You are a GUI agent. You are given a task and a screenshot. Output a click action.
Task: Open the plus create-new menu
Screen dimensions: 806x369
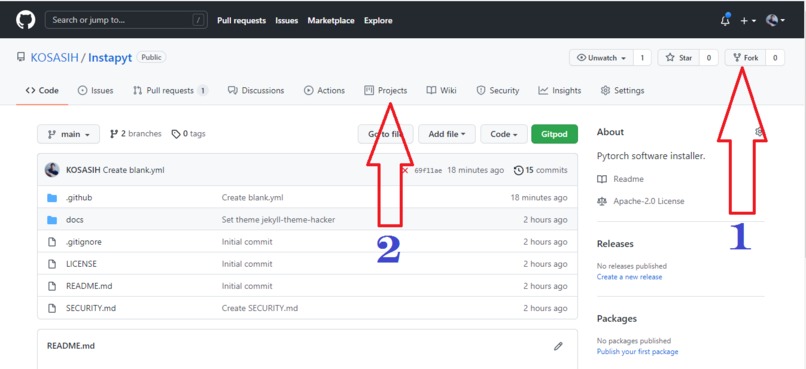tap(747, 21)
